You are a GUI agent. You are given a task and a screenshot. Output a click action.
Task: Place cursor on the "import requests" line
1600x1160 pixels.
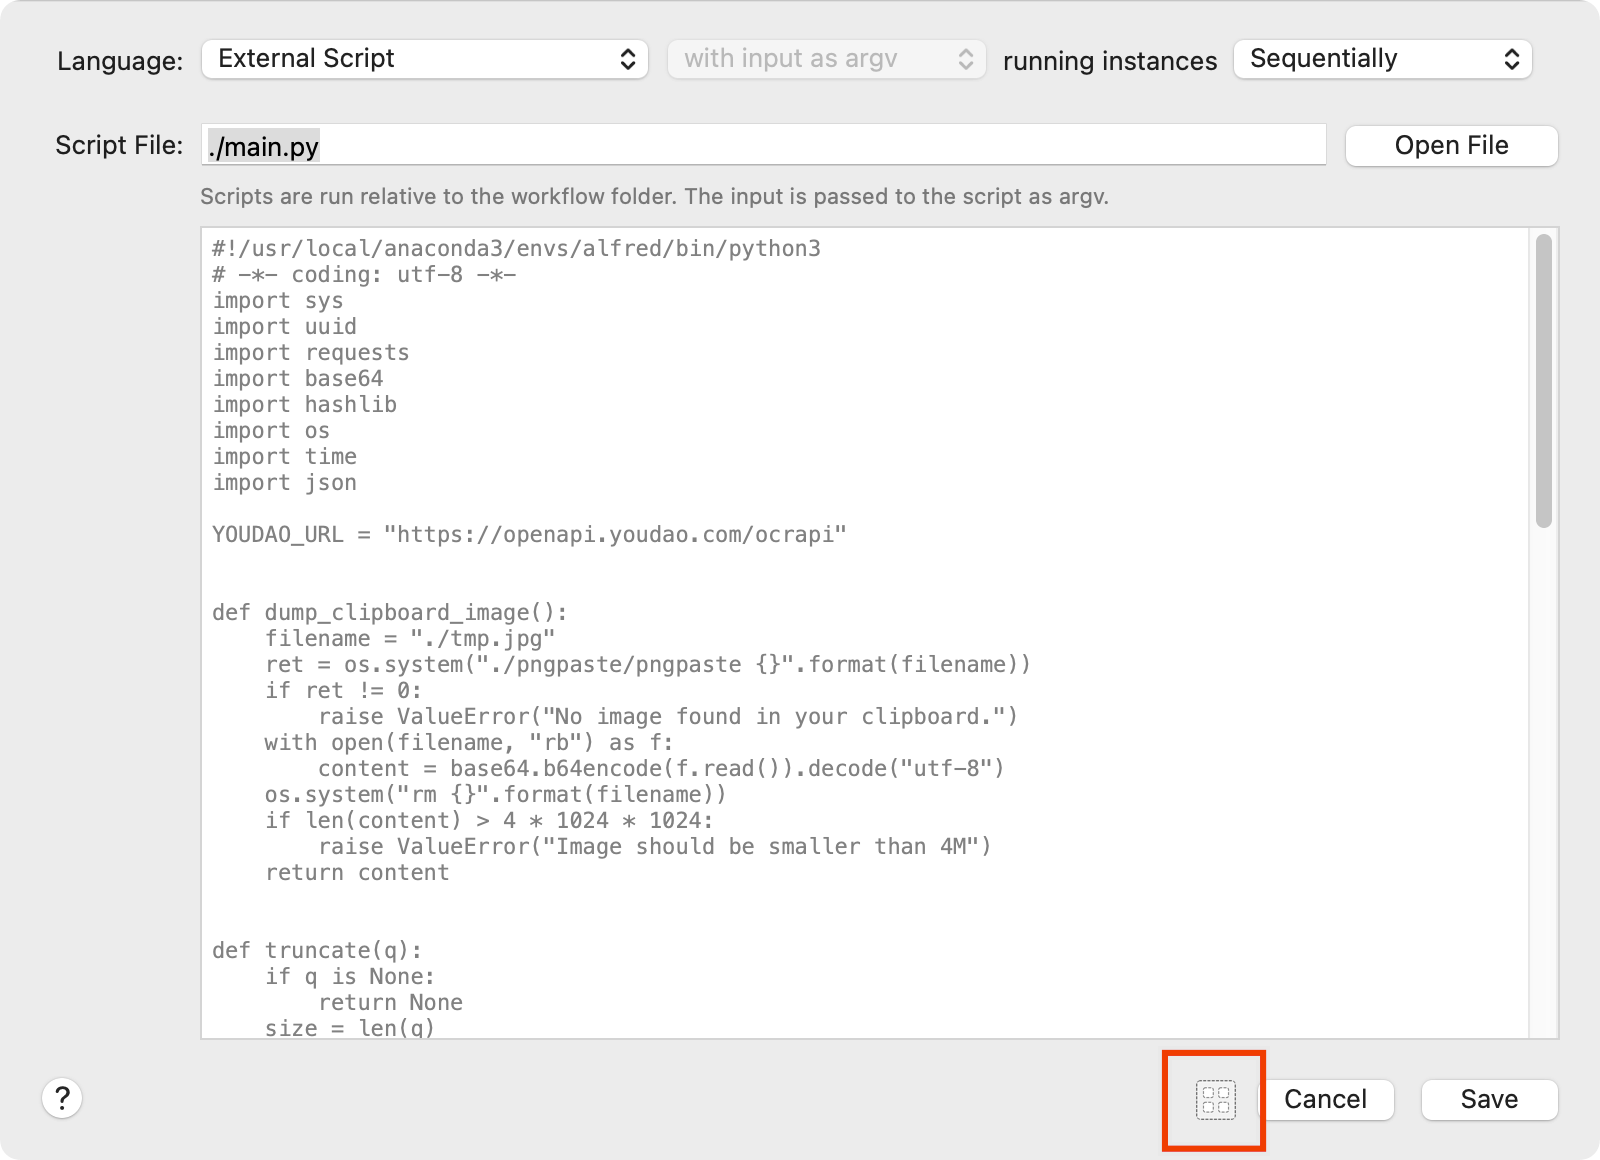click(310, 352)
